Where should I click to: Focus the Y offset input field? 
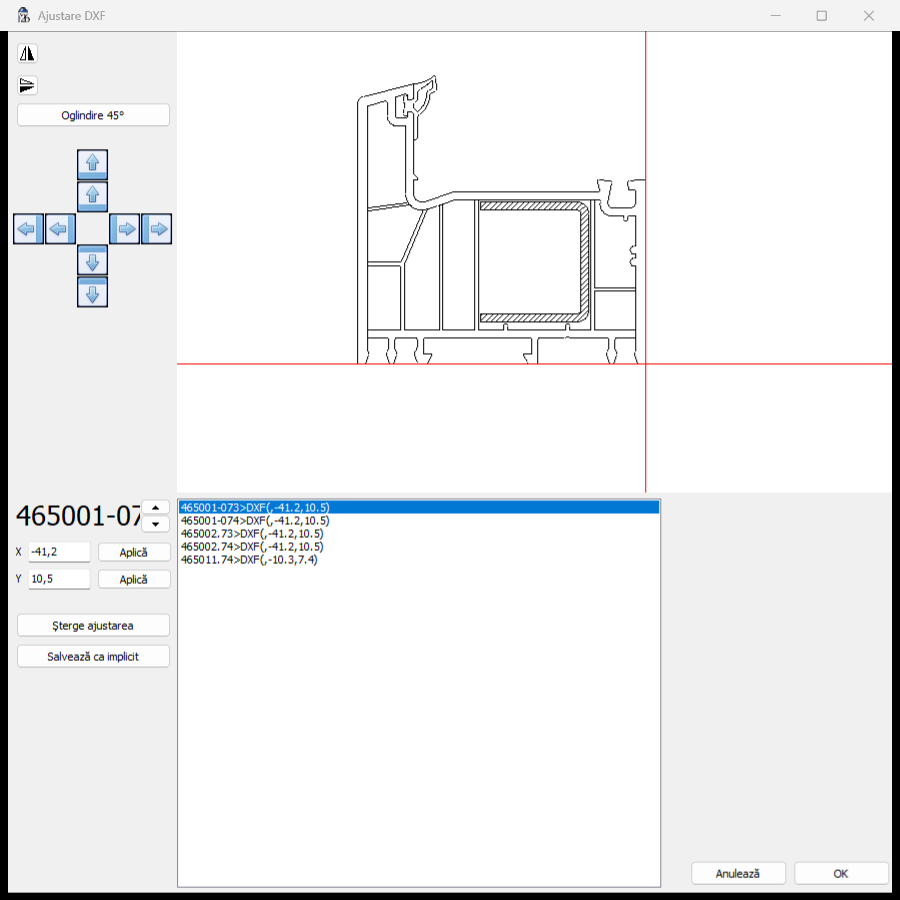click(x=59, y=579)
